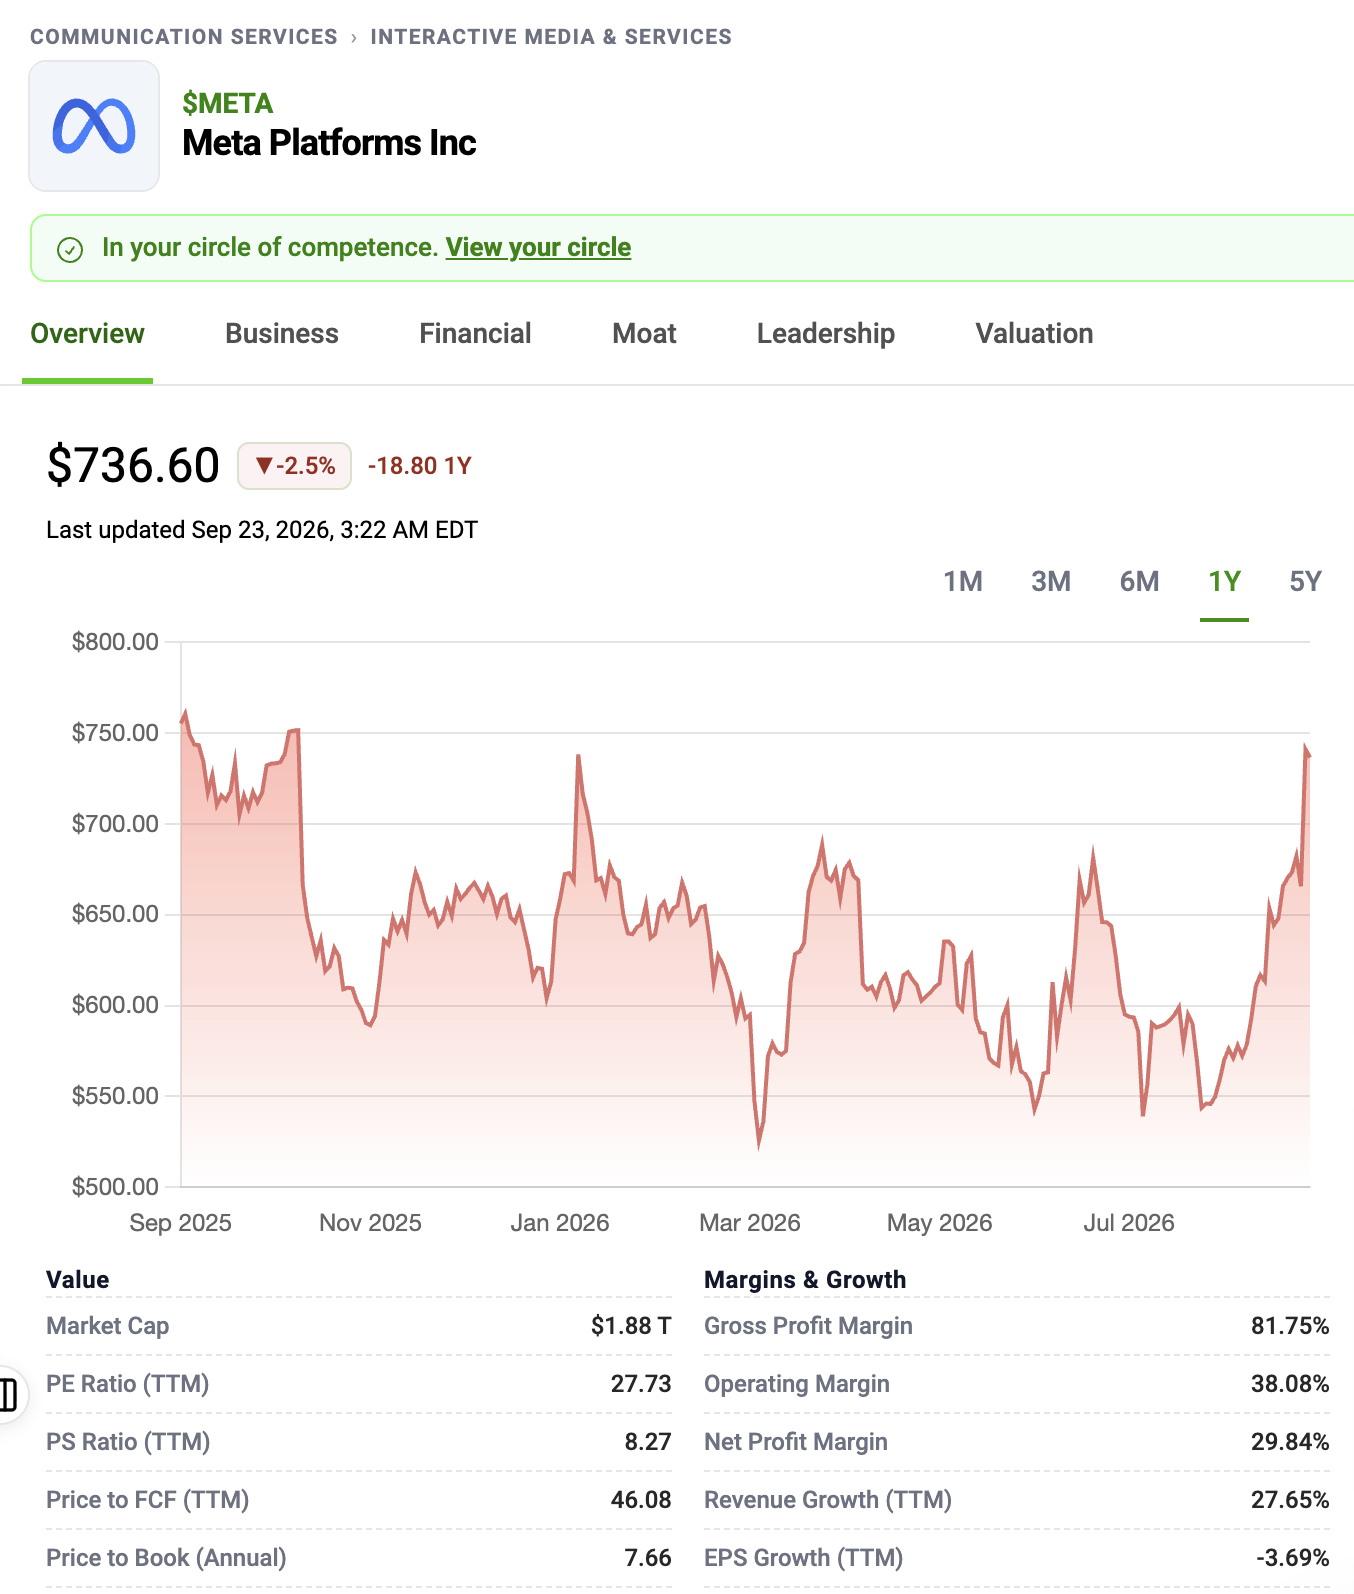This screenshot has height=1594, width=1354.
Task: Click the sidebar panel icon at left edge
Action: [8, 1394]
